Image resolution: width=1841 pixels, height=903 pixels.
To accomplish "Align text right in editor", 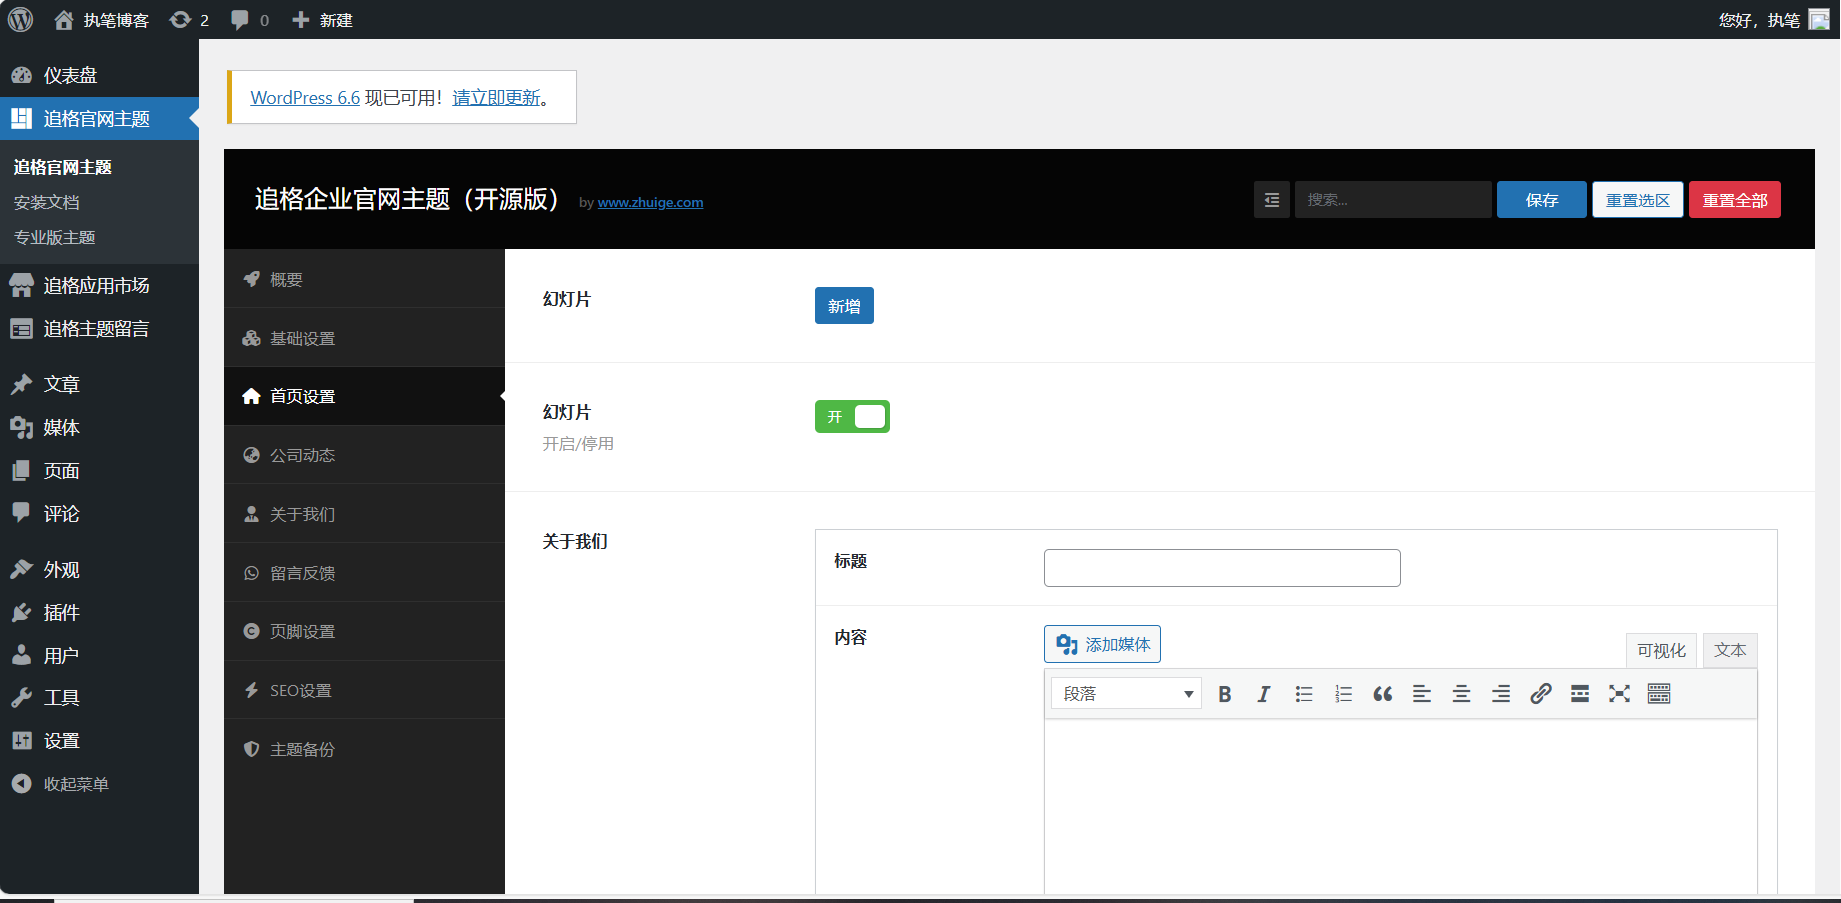I will click(x=1501, y=694).
